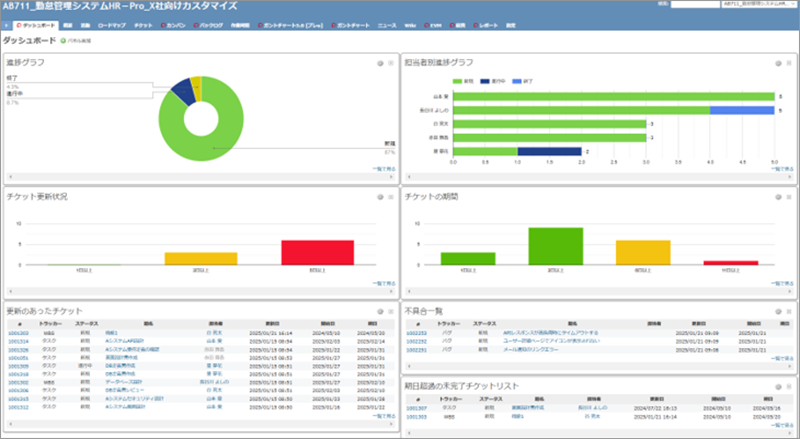
Task: Open ticket link 1001303 in 更新のあったチケット
Action: tap(18, 332)
